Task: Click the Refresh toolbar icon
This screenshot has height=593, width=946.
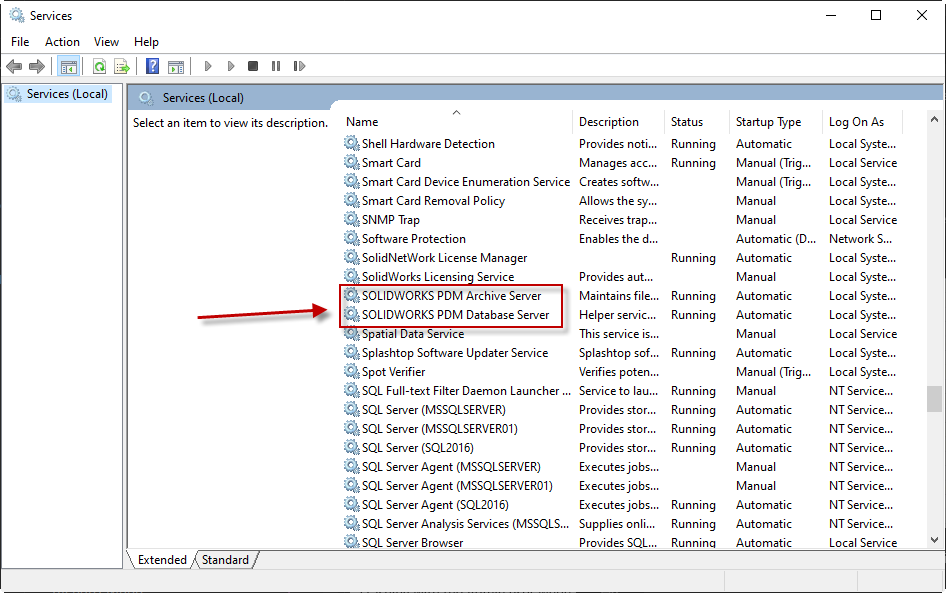Action: coord(100,66)
